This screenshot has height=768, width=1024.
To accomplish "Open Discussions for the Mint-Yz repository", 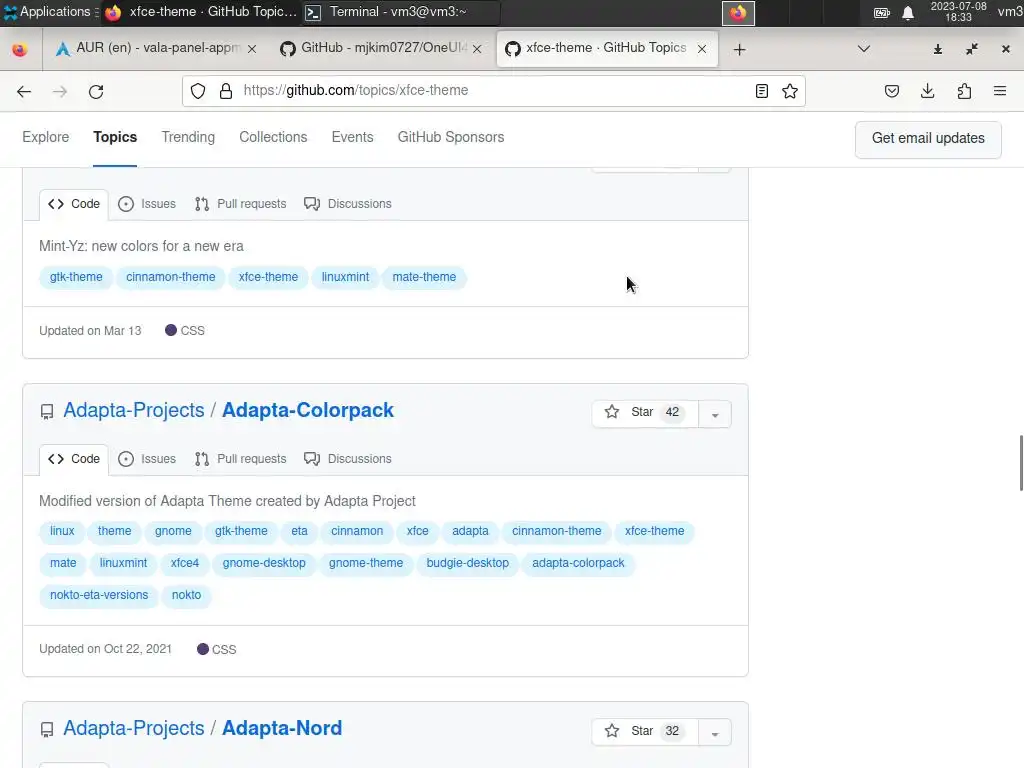I will (x=347, y=204).
